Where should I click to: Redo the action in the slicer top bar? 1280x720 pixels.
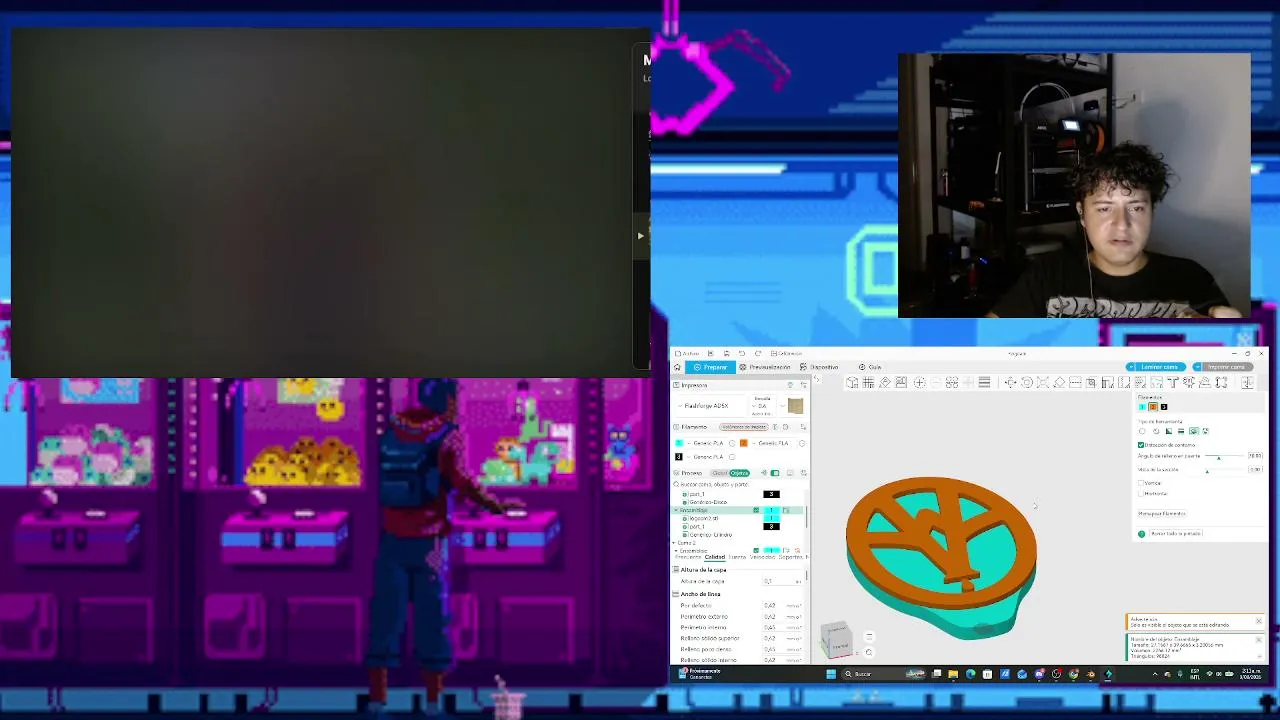[x=757, y=353]
